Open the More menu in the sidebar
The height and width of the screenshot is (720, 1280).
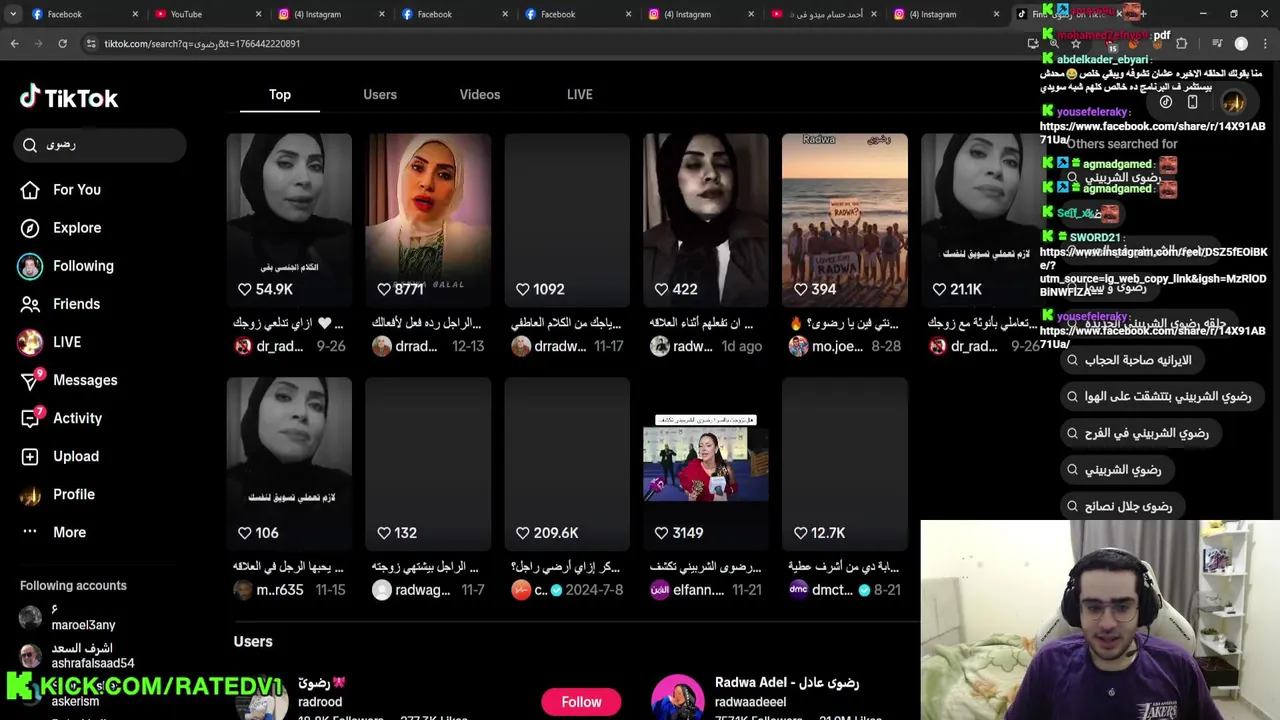point(68,532)
